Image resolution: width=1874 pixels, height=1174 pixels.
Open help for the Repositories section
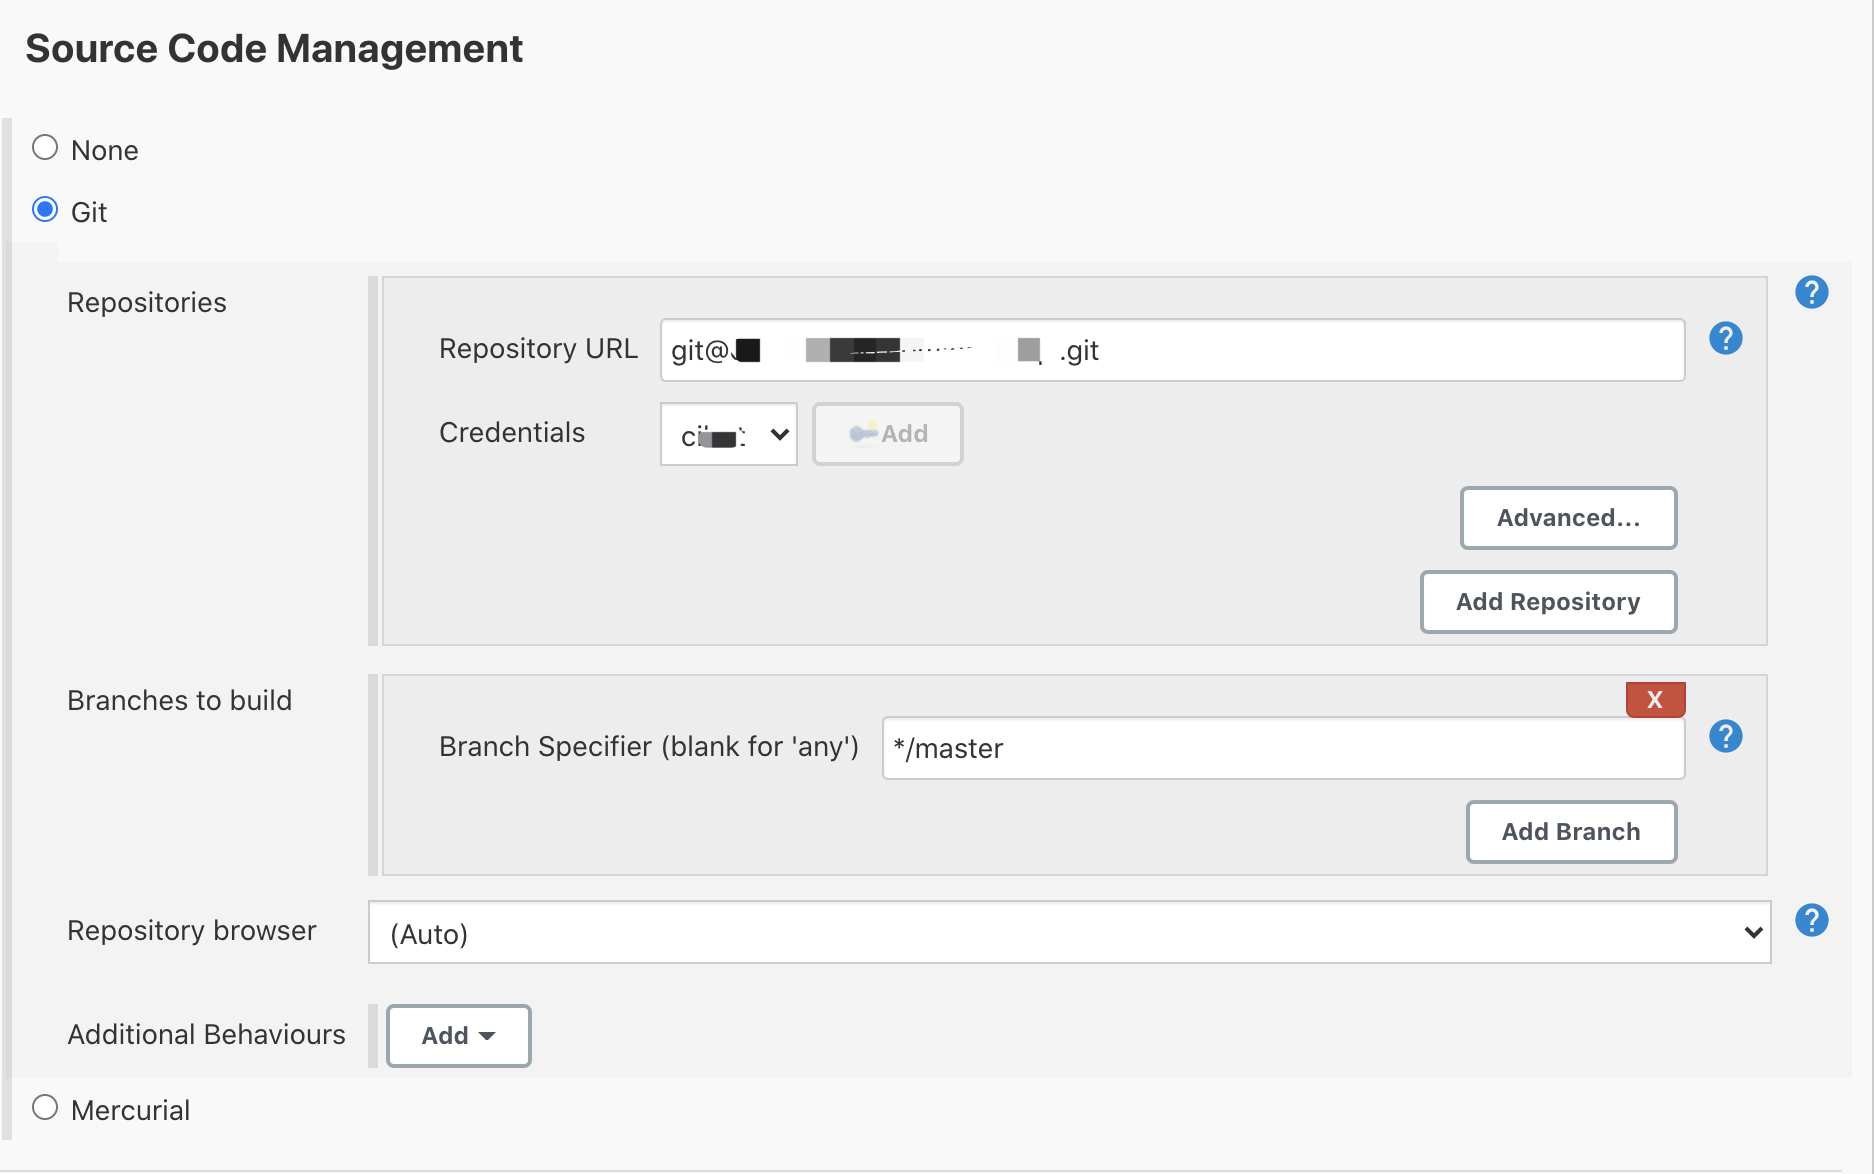coord(1811,292)
